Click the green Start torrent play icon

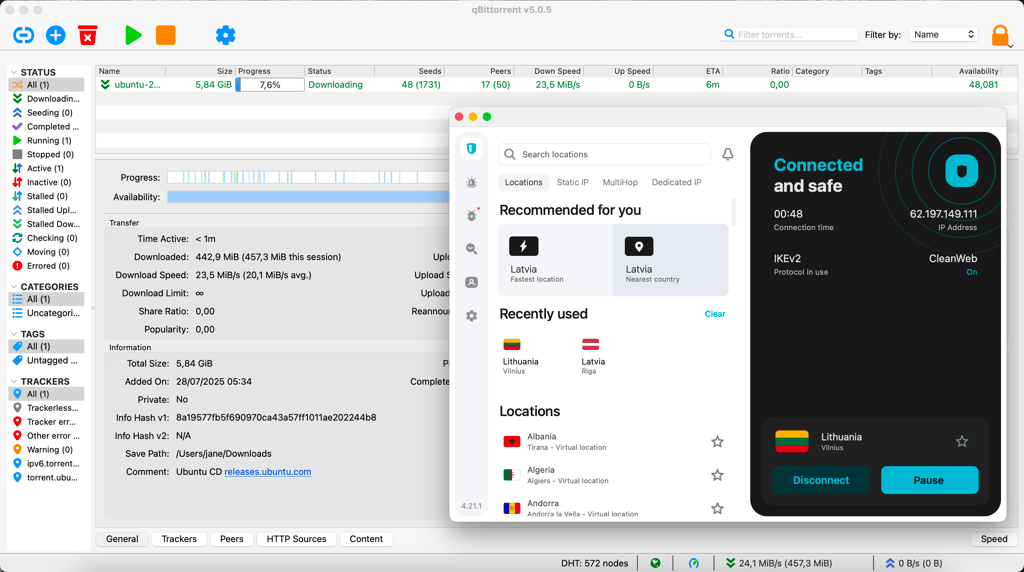click(133, 35)
